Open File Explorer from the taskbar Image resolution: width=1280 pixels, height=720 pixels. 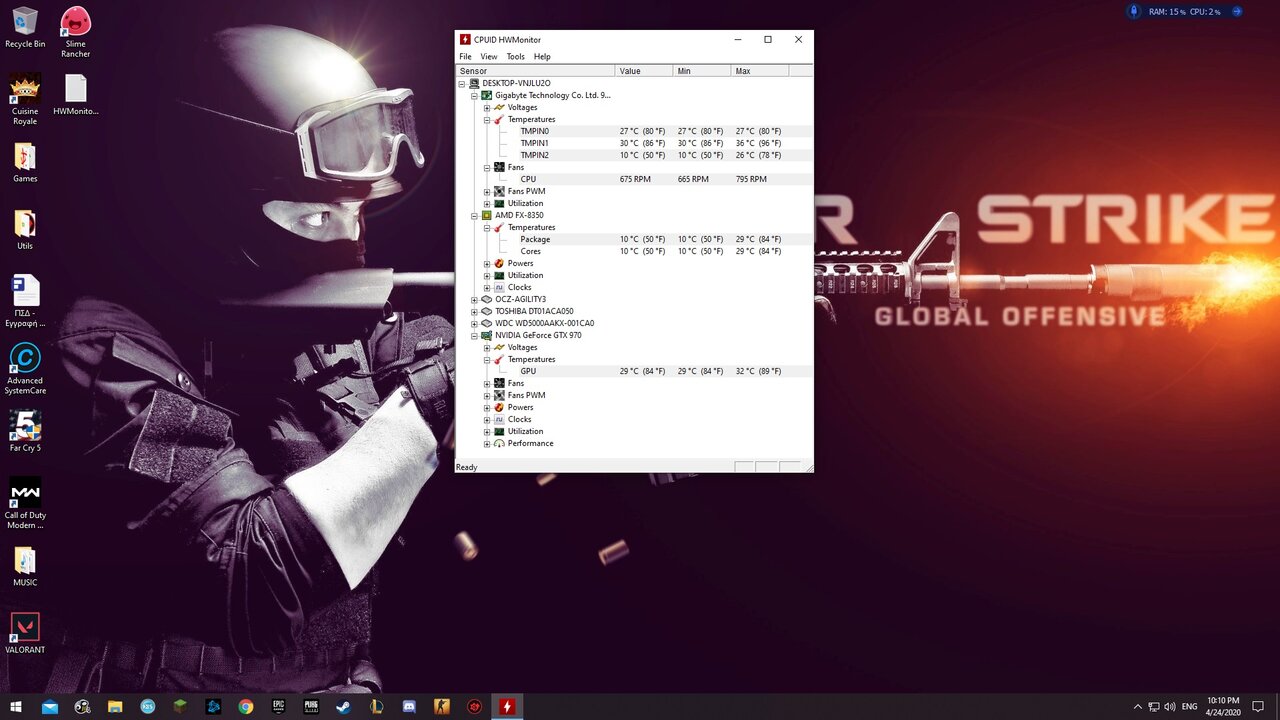point(115,707)
